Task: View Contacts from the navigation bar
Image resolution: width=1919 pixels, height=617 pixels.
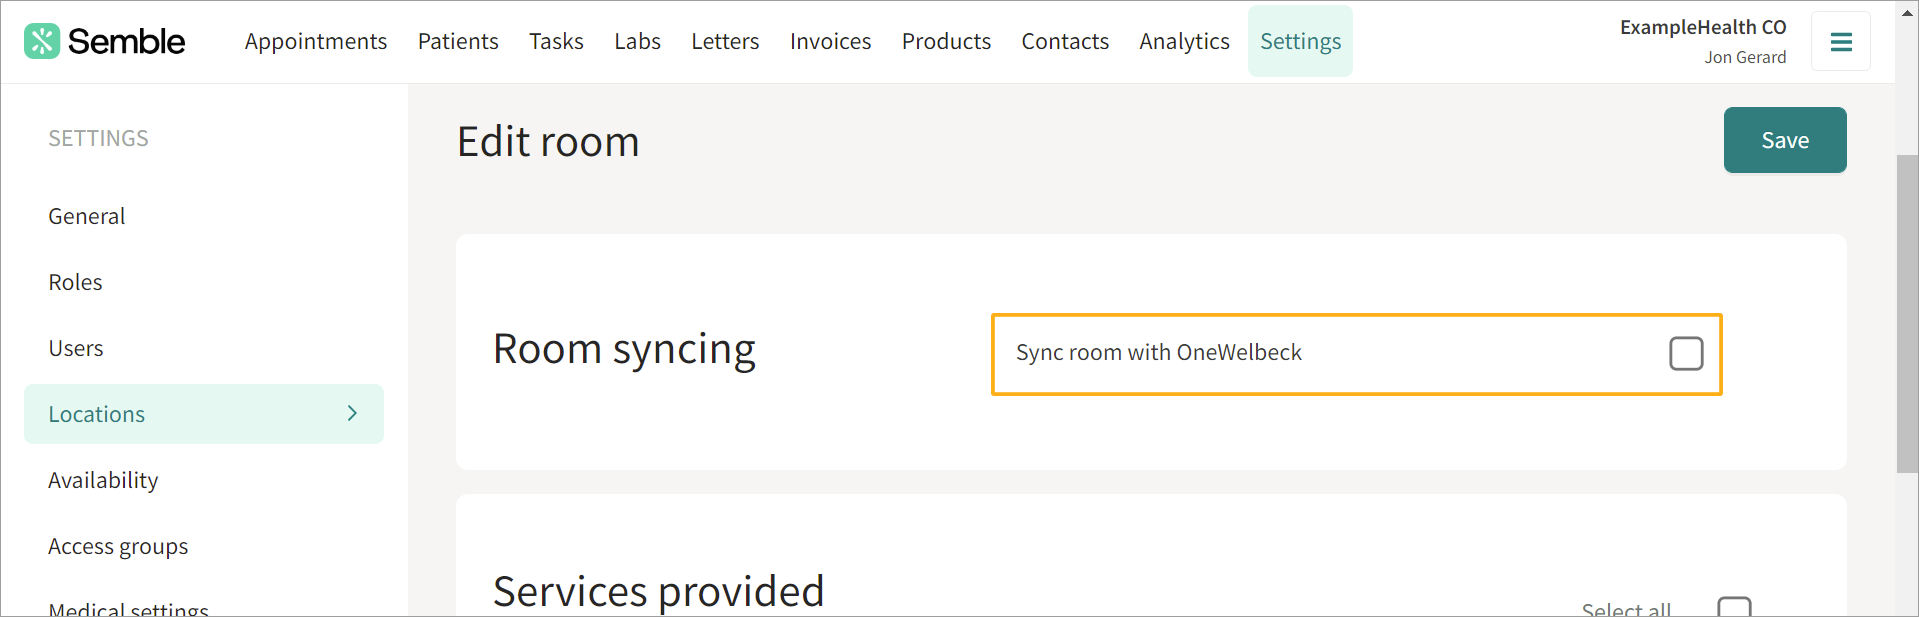Action: (1065, 41)
